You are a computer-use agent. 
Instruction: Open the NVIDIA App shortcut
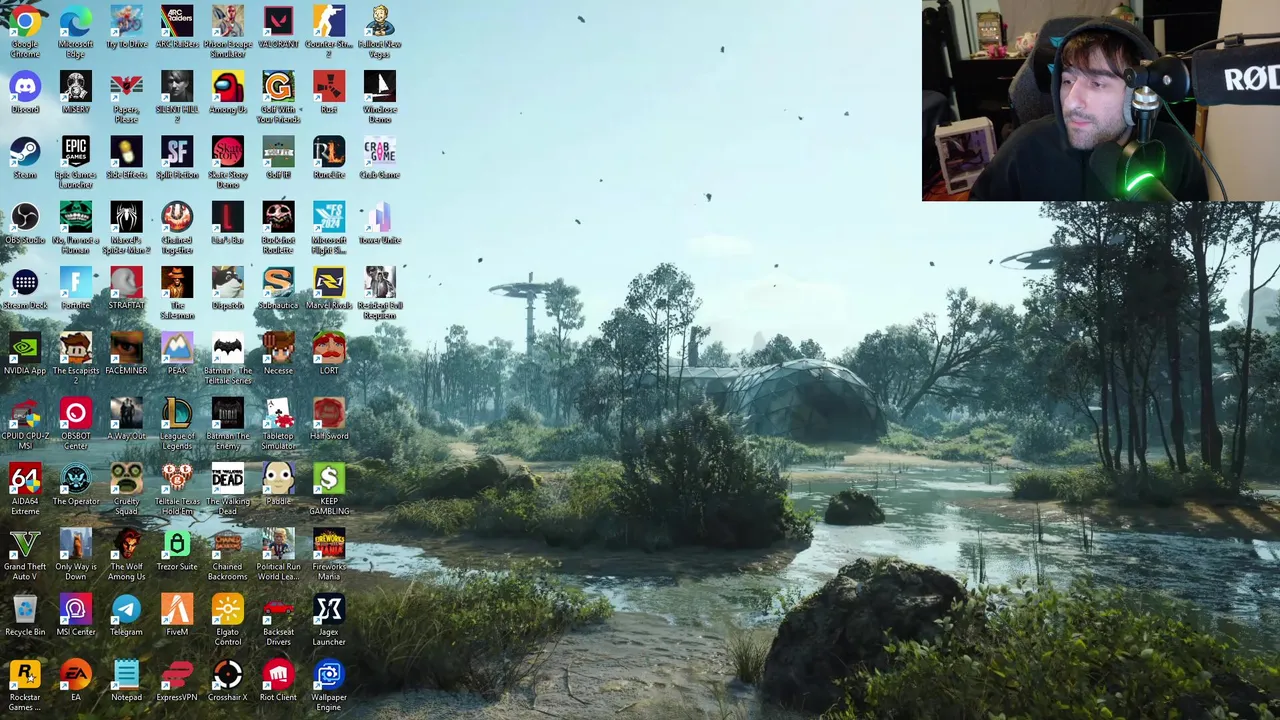[25, 348]
